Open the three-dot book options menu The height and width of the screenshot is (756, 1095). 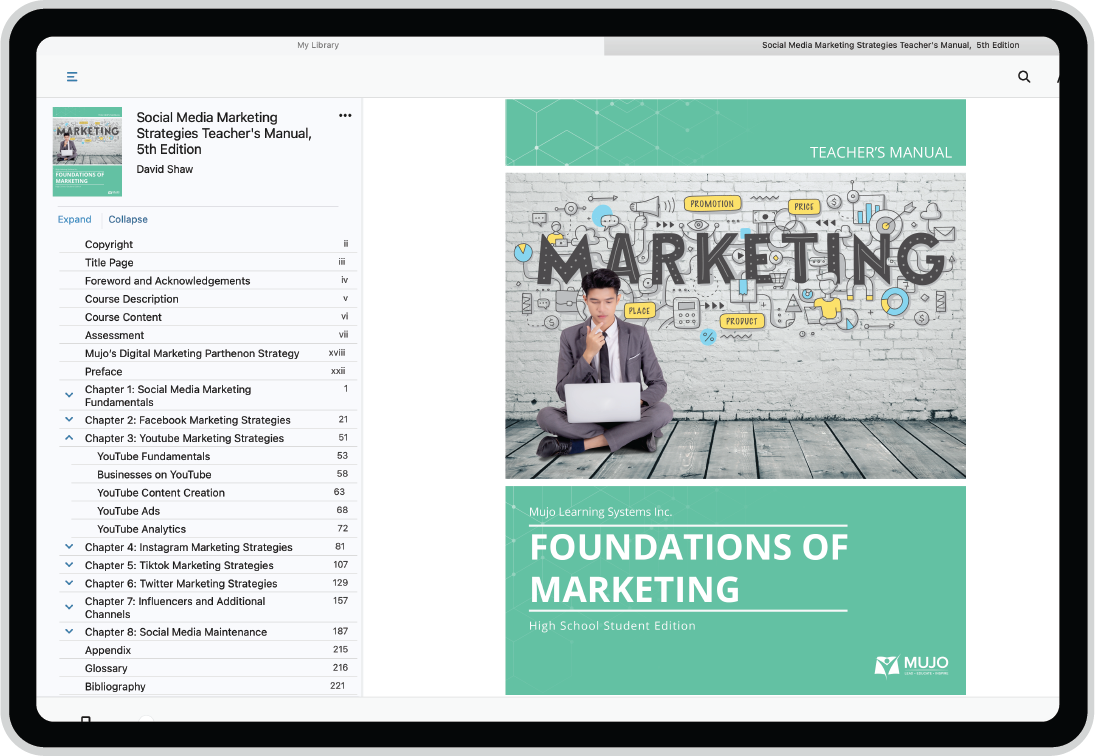pyautogui.click(x=345, y=116)
